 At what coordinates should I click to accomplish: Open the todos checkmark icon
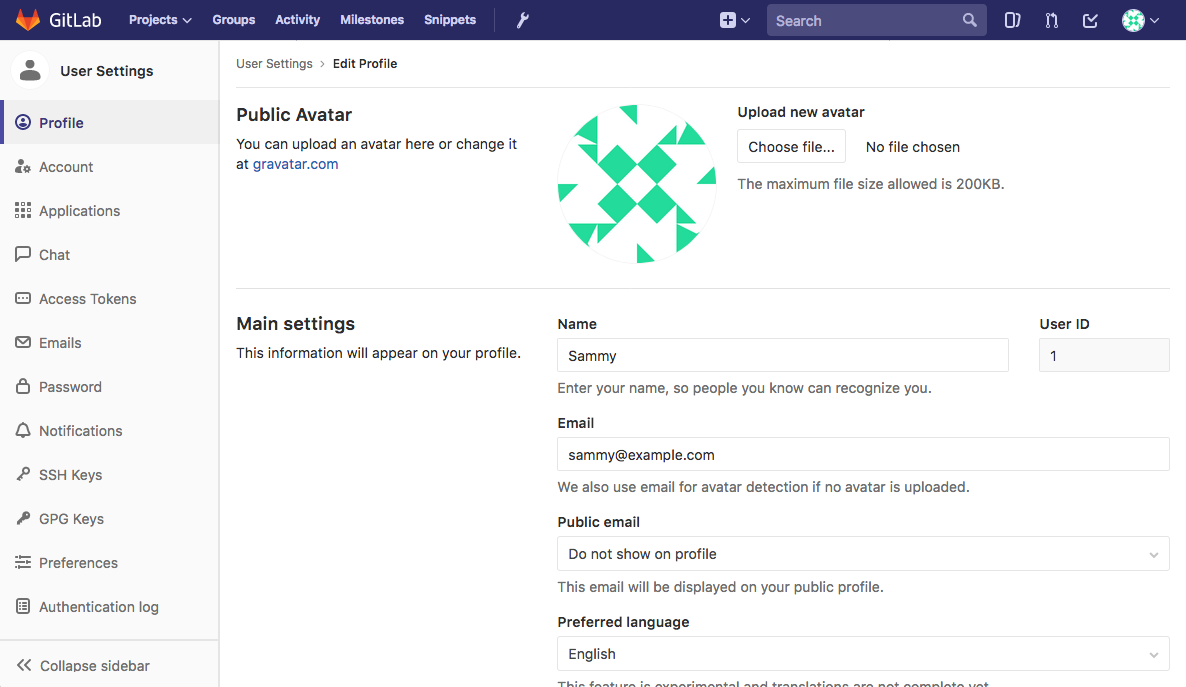(x=1089, y=19)
